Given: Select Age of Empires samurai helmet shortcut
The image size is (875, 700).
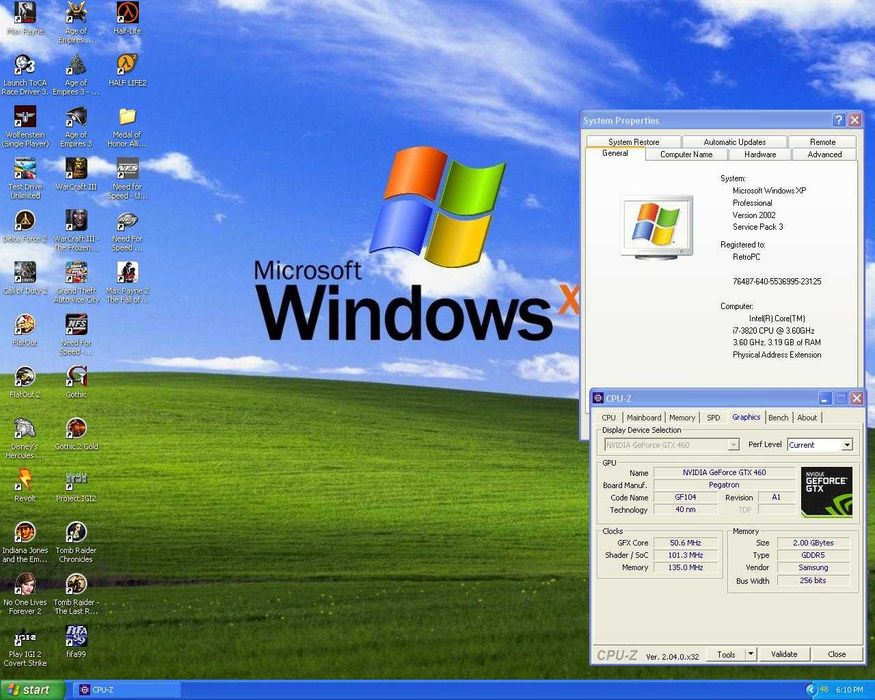Looking at the screenshot, I should tap(76, 23).
